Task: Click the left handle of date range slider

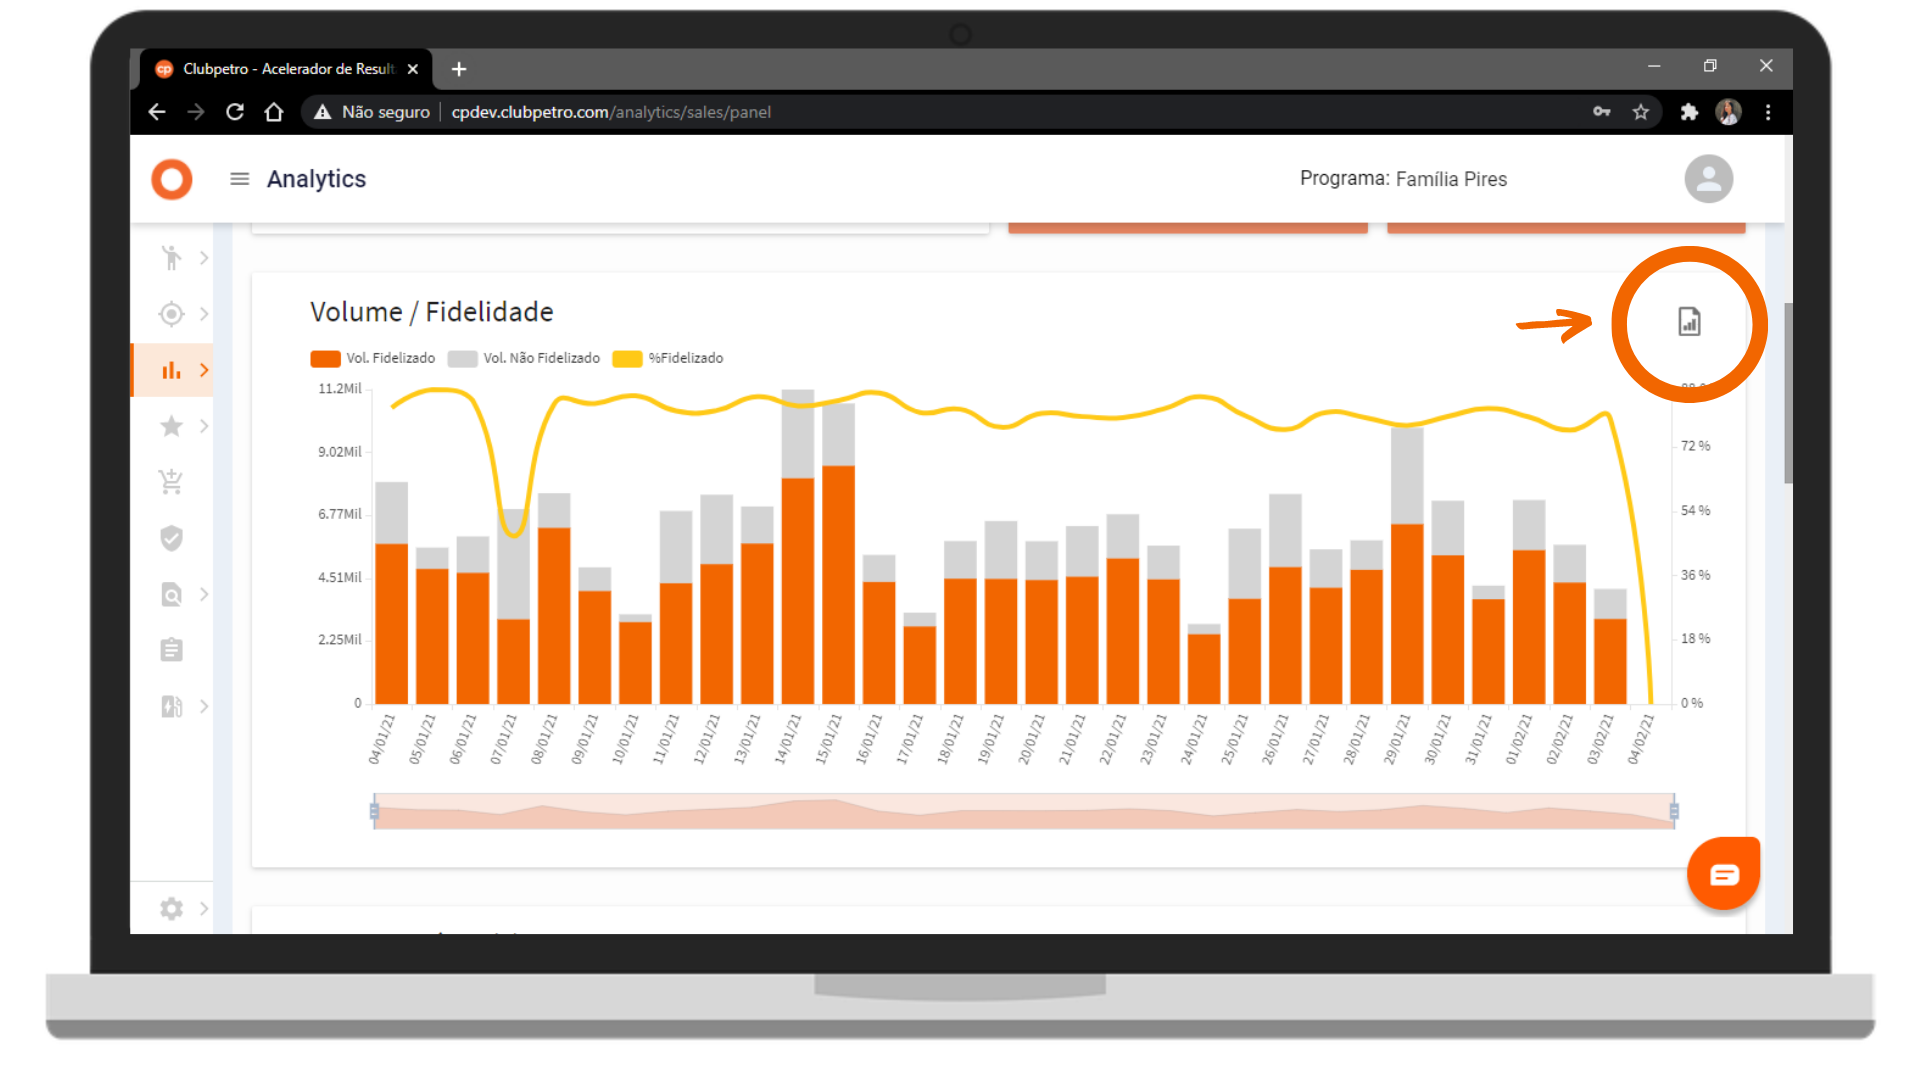Action: coord(374,811)
